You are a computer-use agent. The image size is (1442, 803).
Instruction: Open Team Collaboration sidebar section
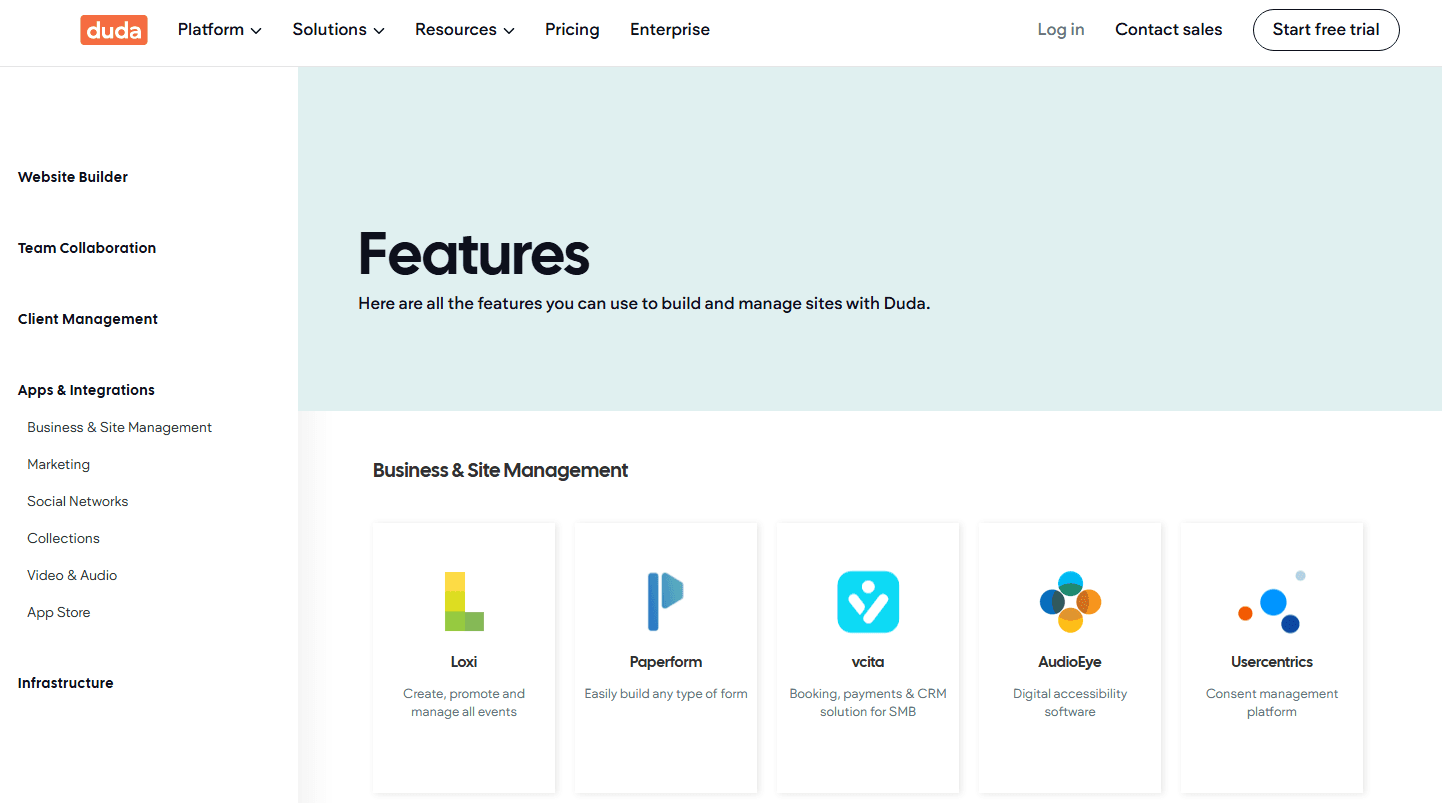pos(87,248)
